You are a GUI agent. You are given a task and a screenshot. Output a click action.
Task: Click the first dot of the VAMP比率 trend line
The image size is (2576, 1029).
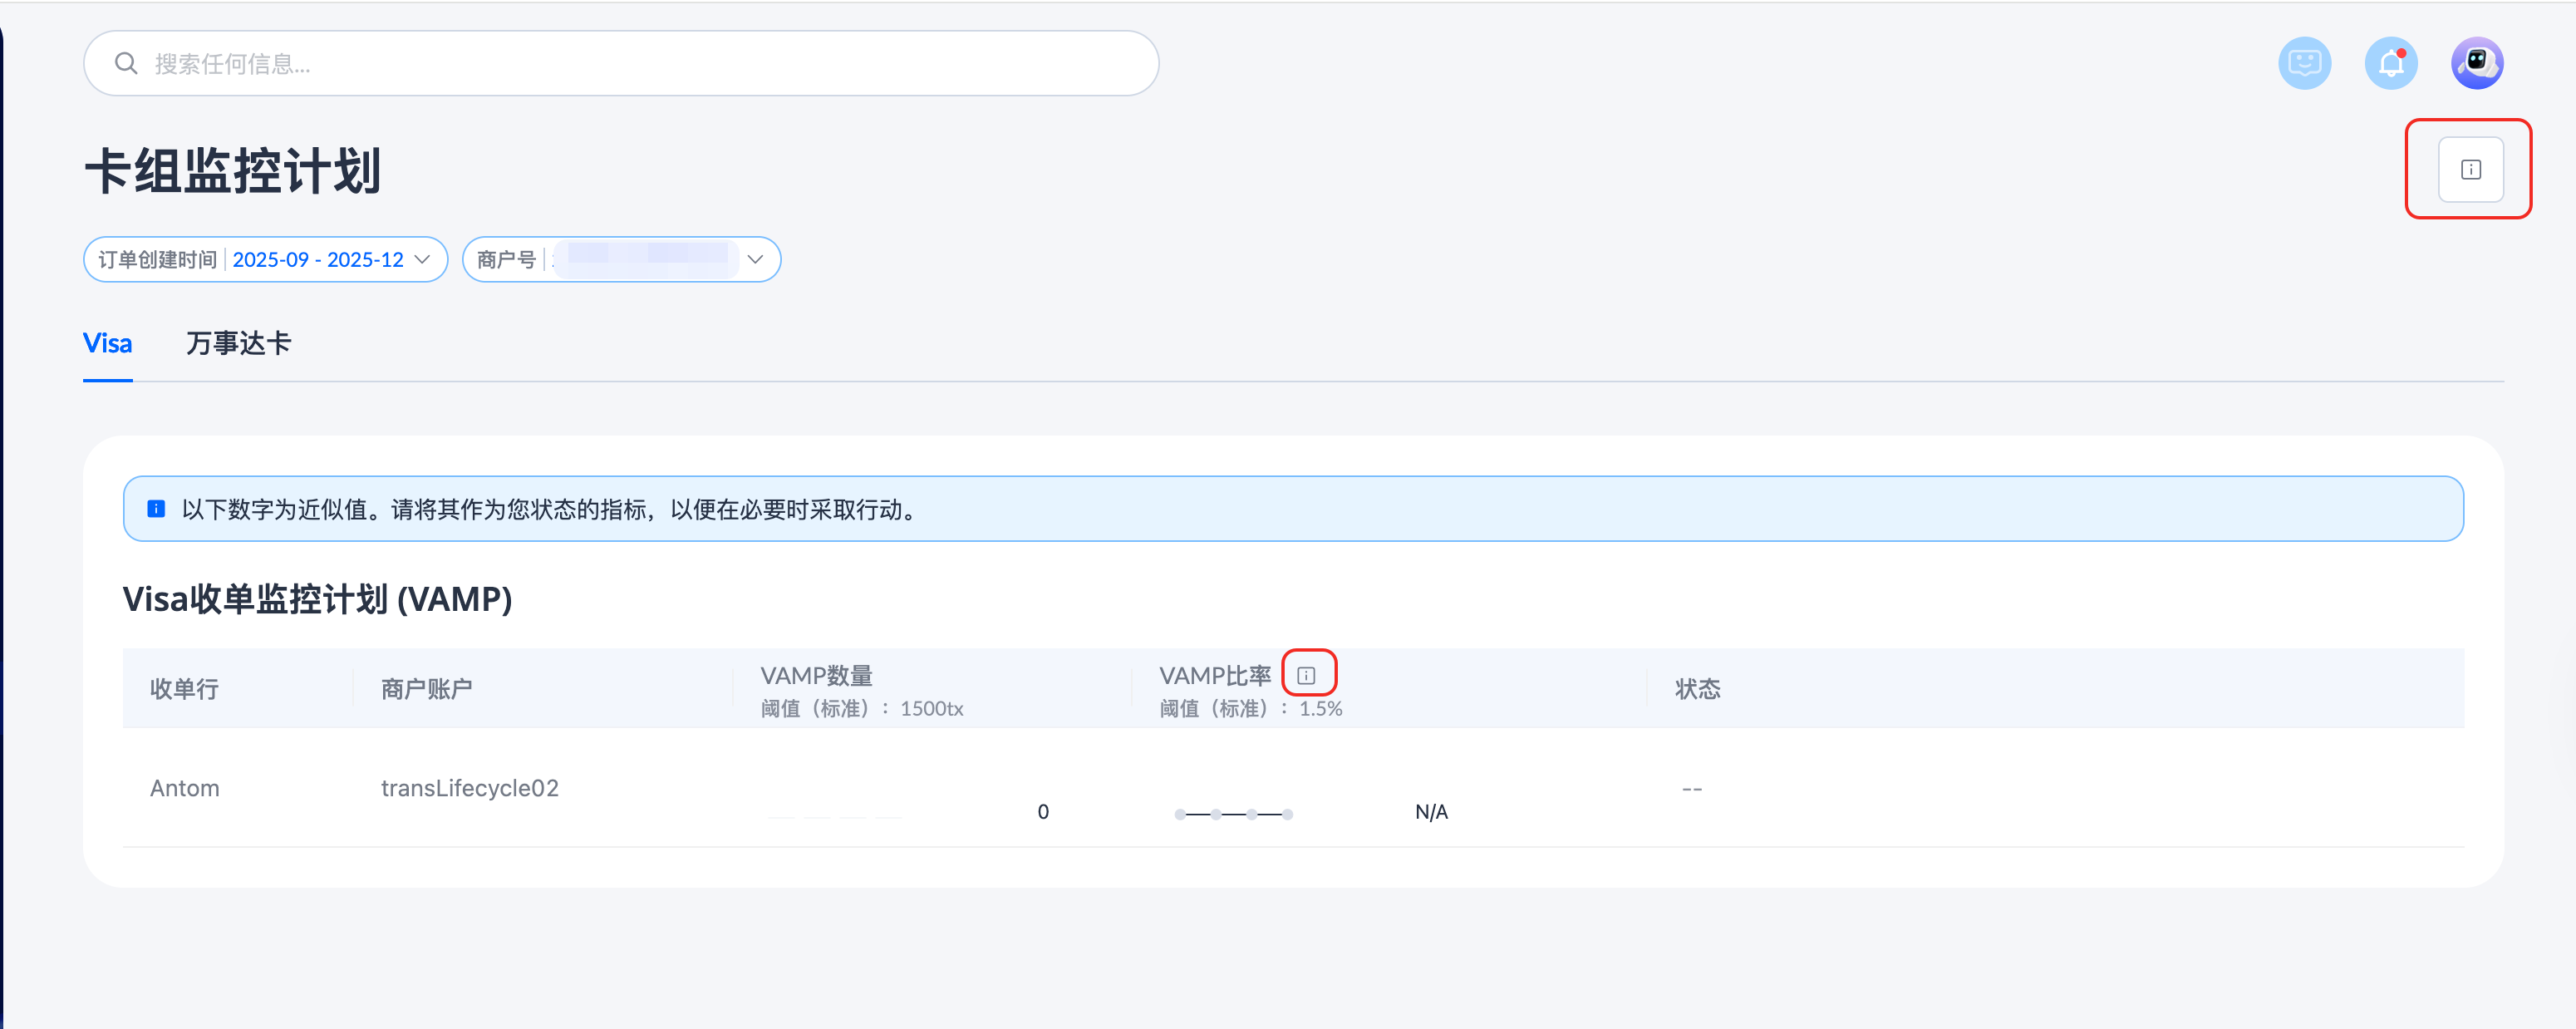click(1180, 814)
